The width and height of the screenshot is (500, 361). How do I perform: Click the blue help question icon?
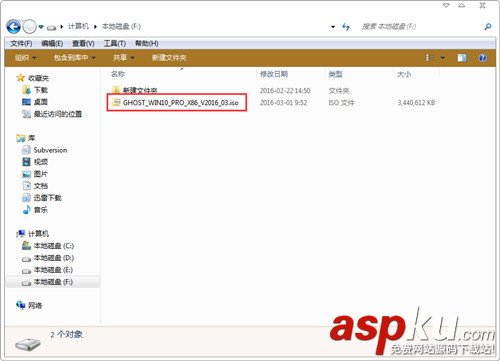(482, 58)
